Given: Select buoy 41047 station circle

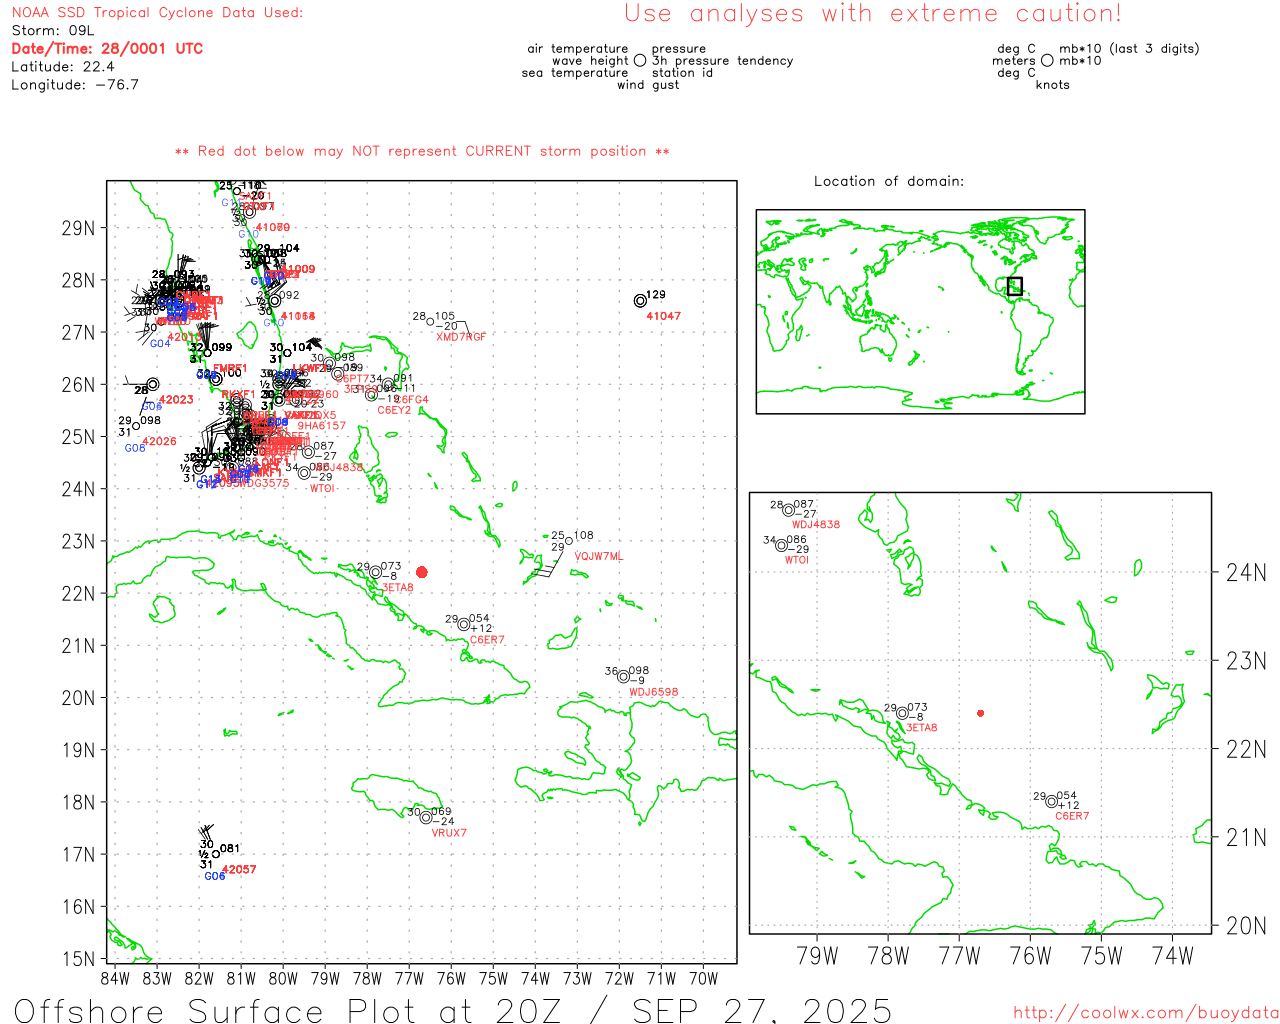Looking at the screenshot, I should click(x=640, y=300).
